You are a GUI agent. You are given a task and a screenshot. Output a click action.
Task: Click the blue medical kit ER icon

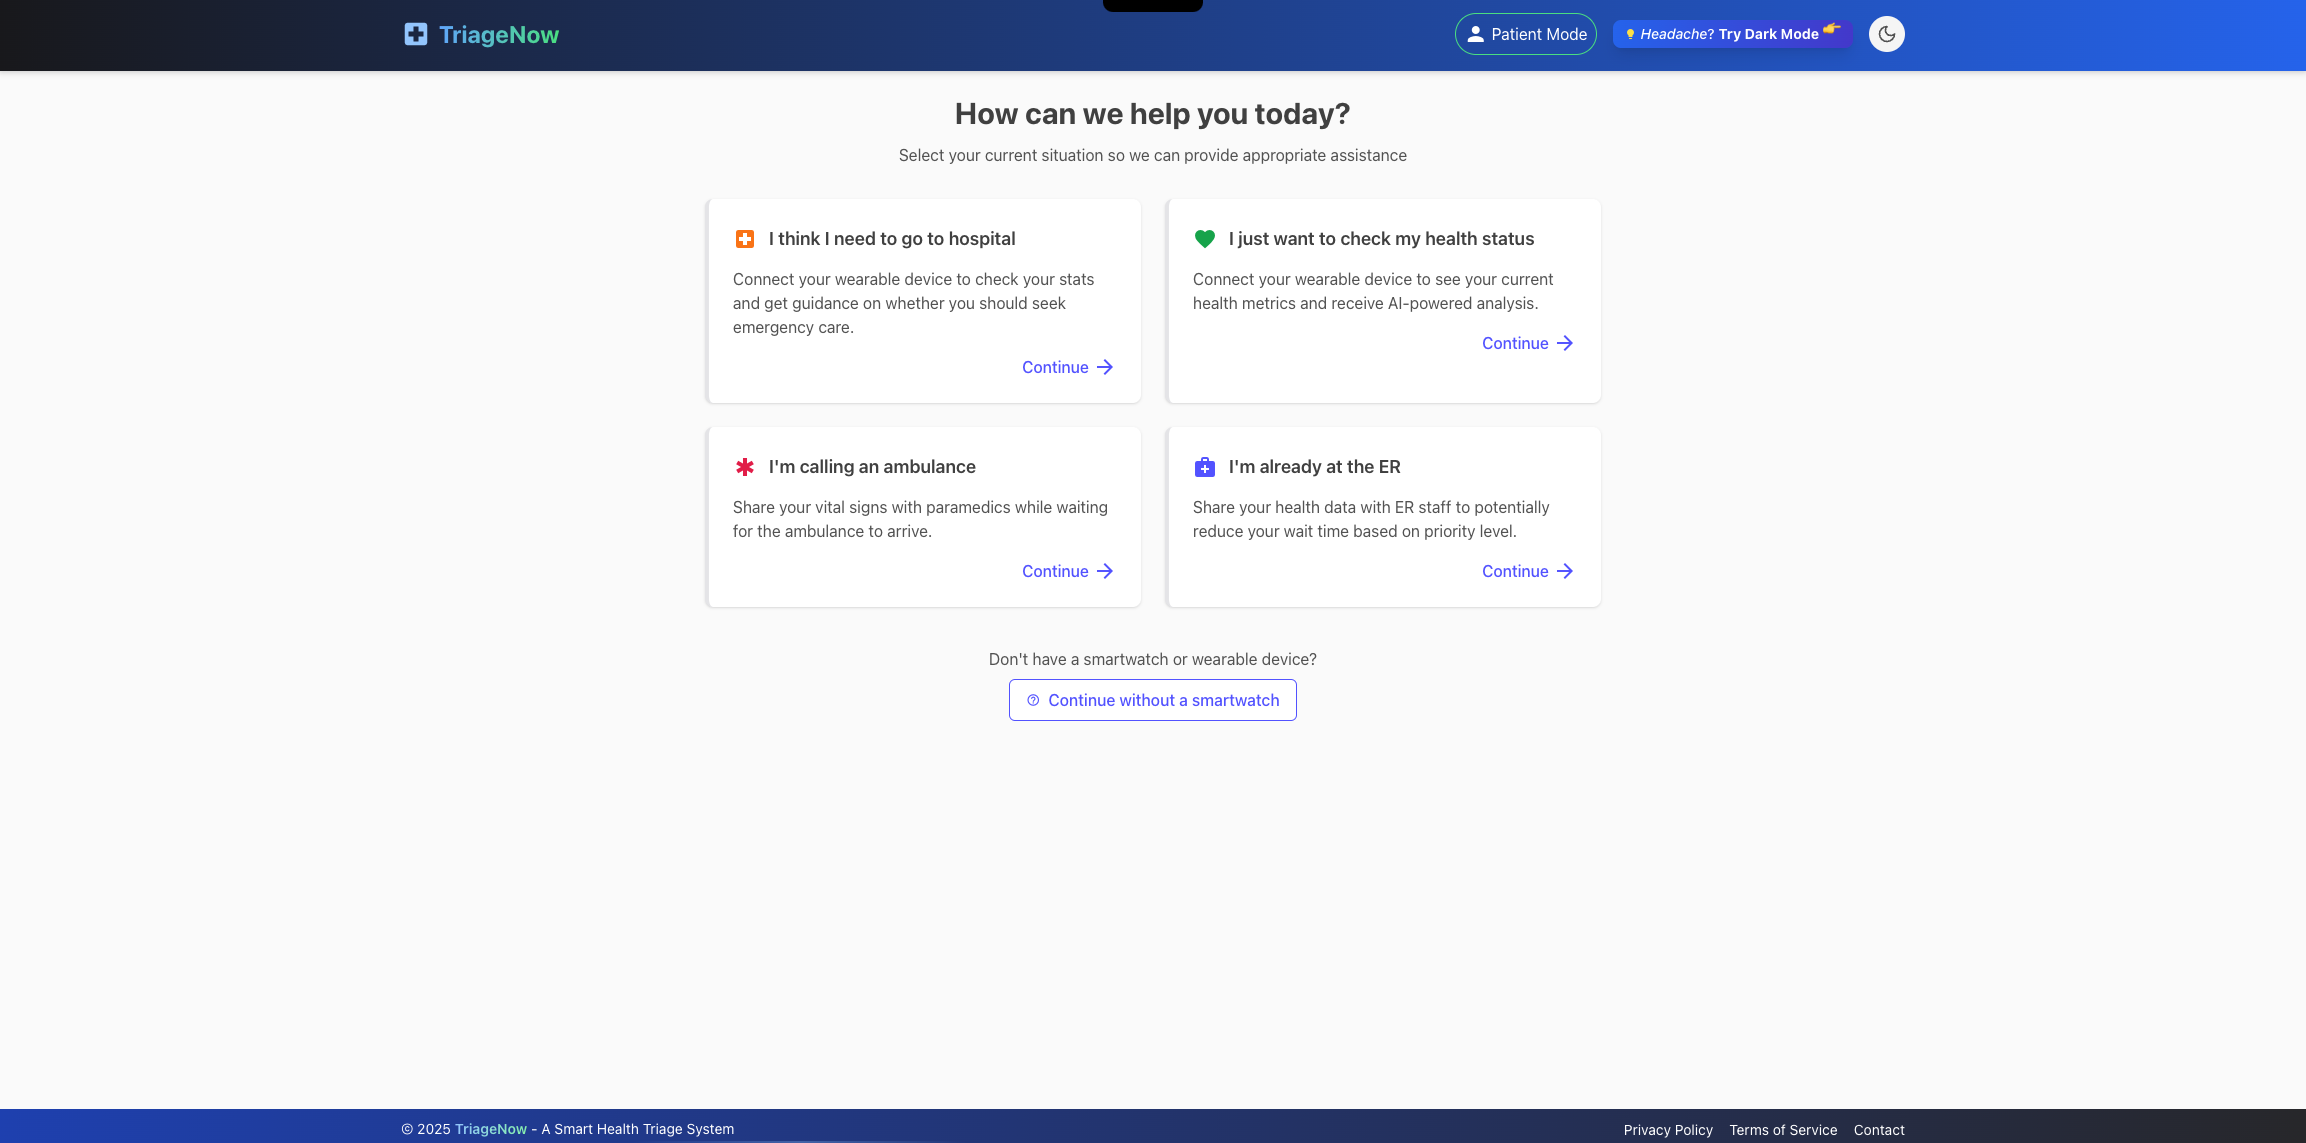coord(1205,467)
